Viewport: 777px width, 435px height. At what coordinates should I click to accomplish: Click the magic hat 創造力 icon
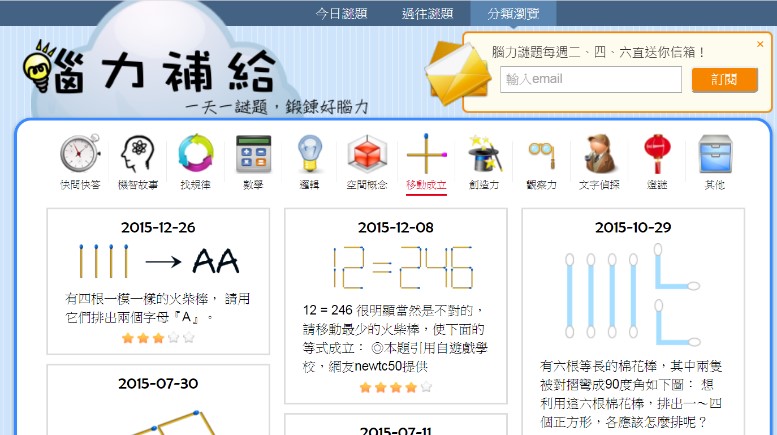pyautogui.click(x=484, y=156)
